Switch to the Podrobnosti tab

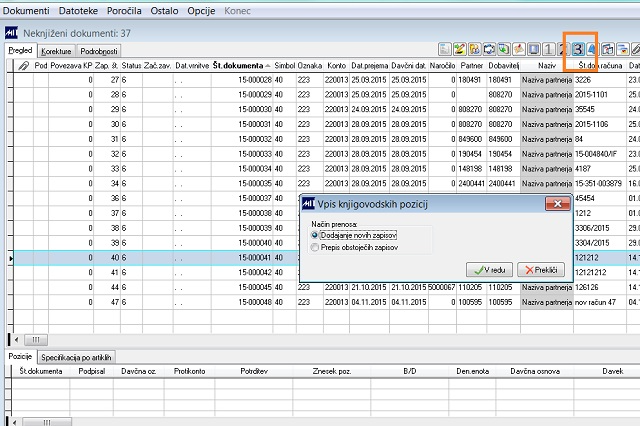pos(100,49)
